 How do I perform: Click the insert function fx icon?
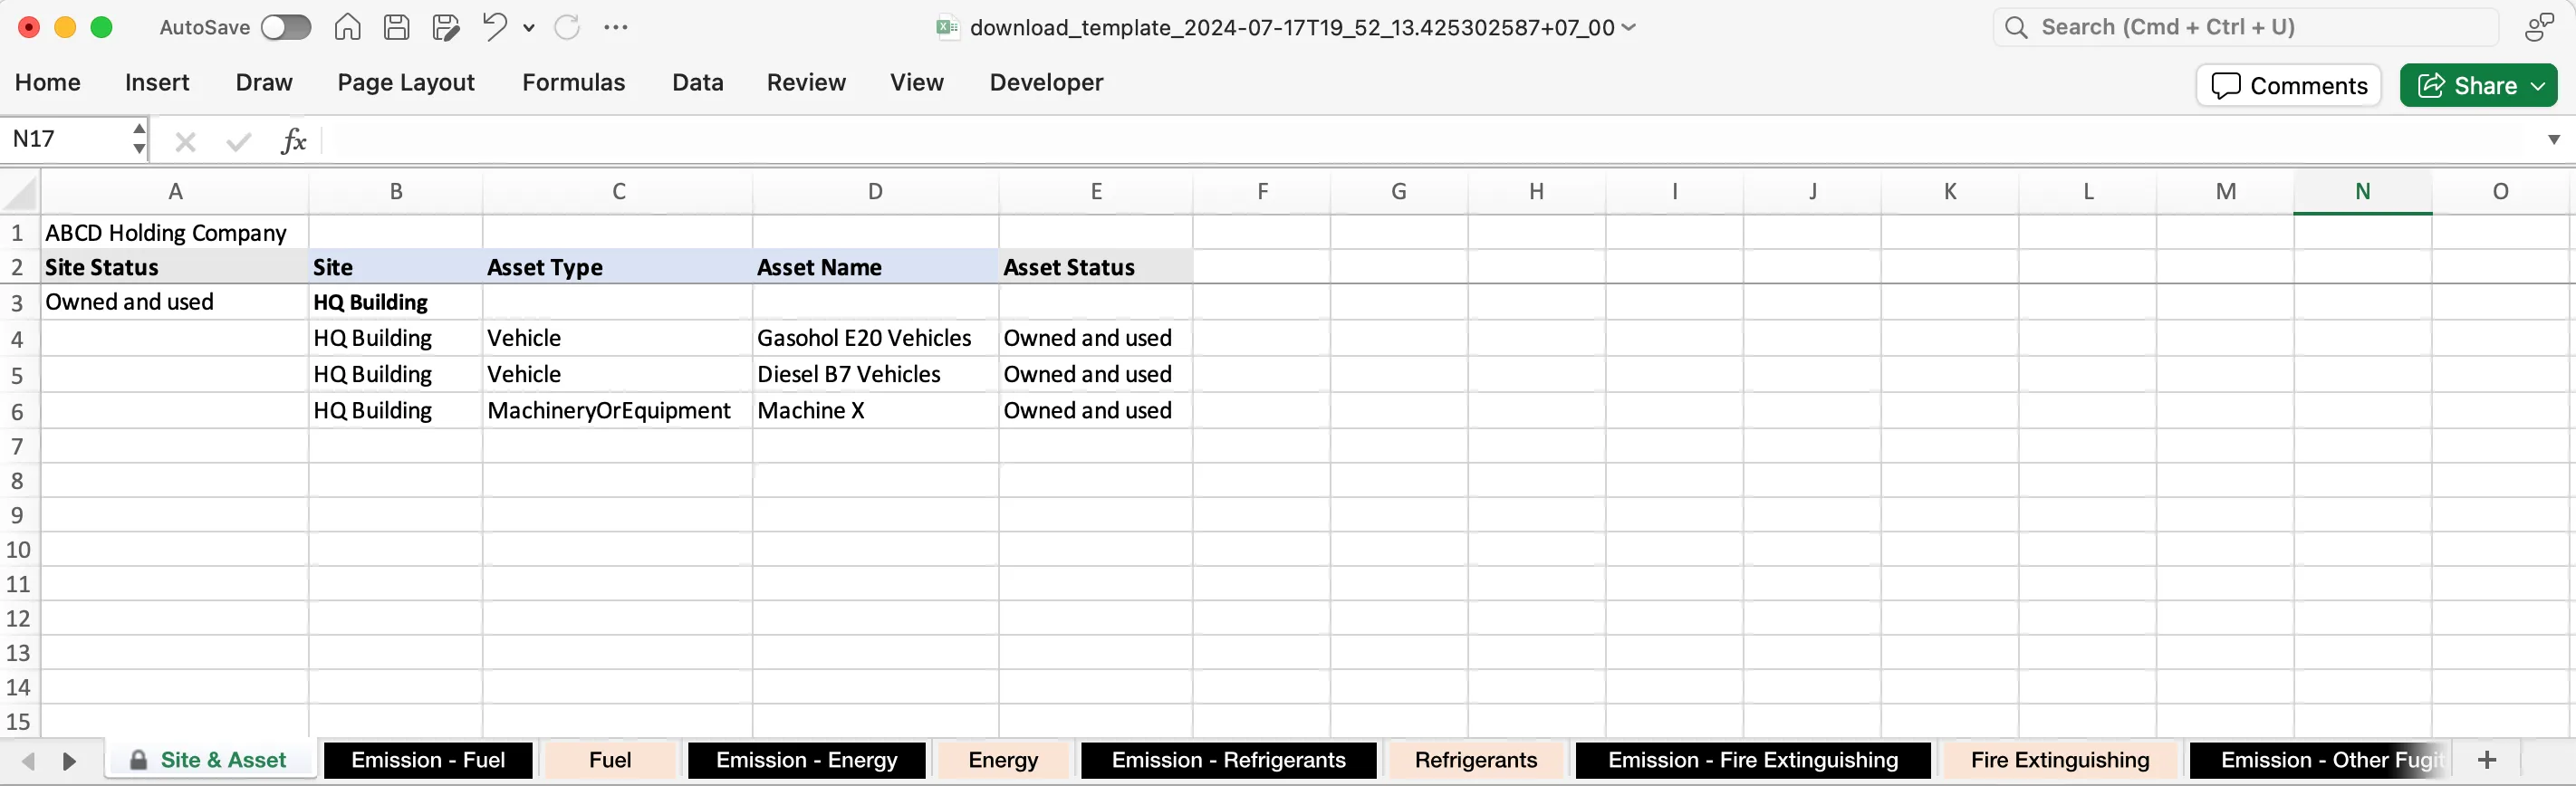(x=293, y=141)
